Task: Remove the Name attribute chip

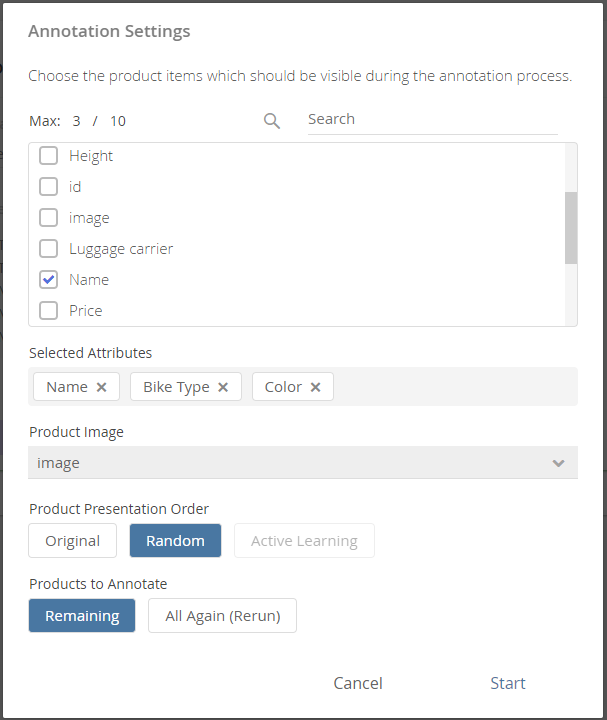Action: [101, 387]
